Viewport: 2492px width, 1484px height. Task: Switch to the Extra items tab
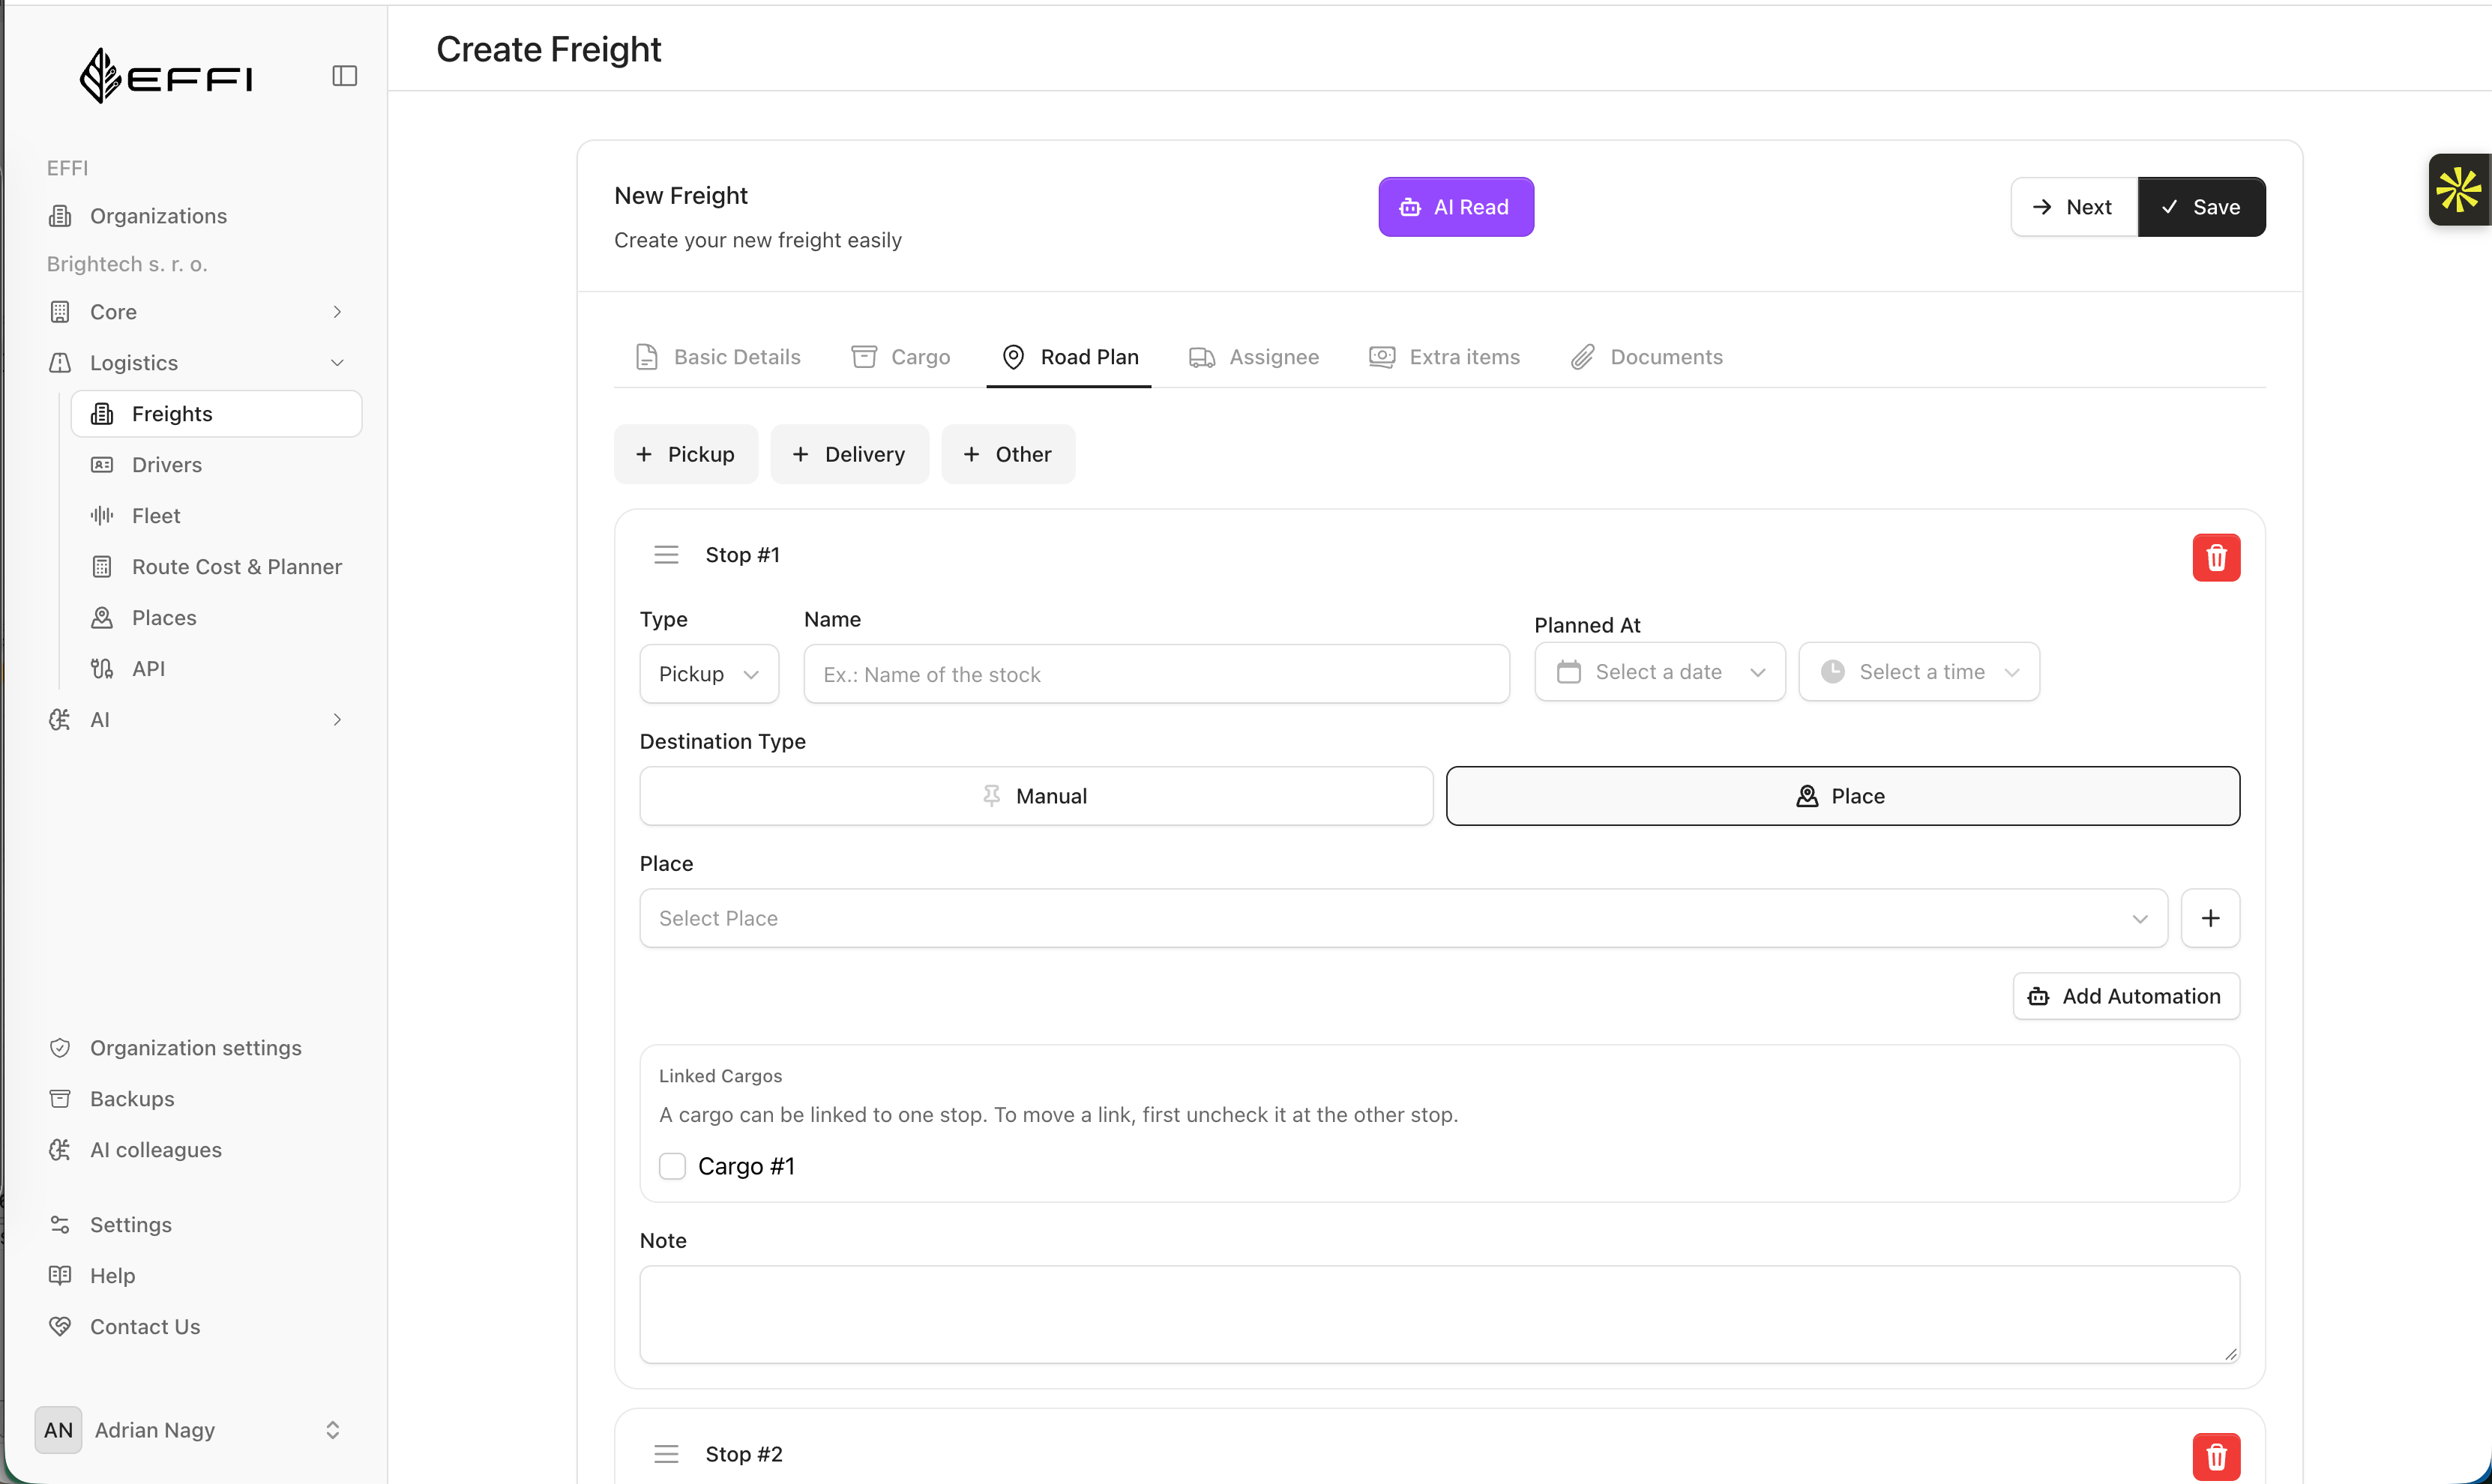click(1444, 357)
